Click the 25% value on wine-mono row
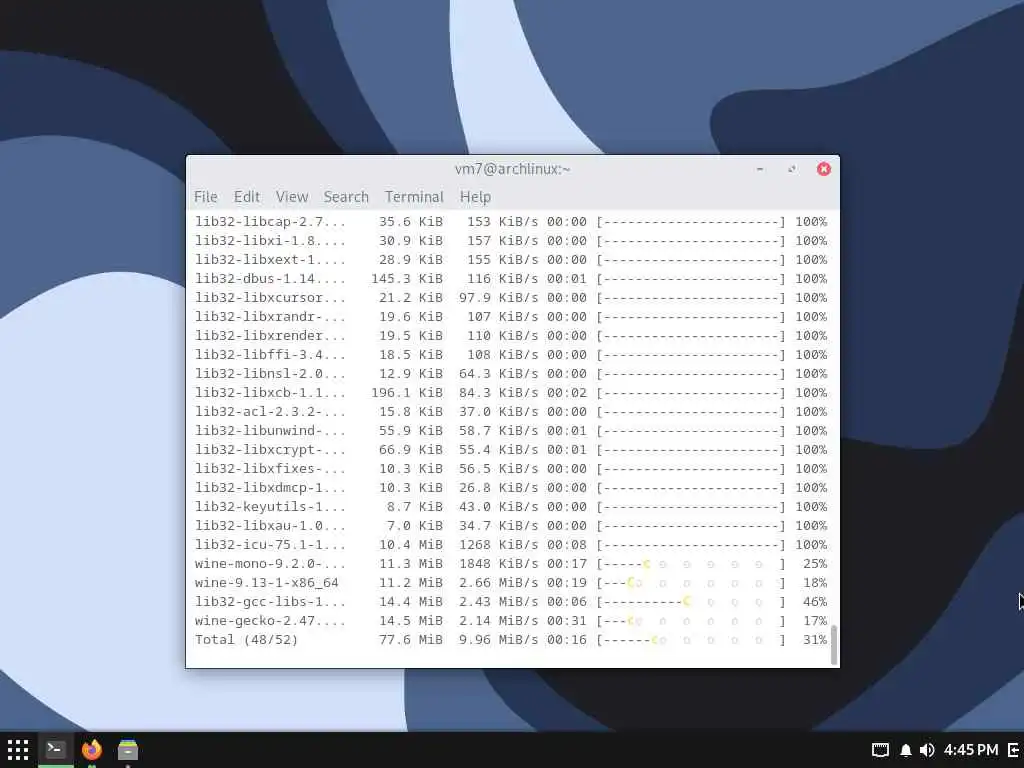This screenshot has width=1024, height=768. [815, 564]
